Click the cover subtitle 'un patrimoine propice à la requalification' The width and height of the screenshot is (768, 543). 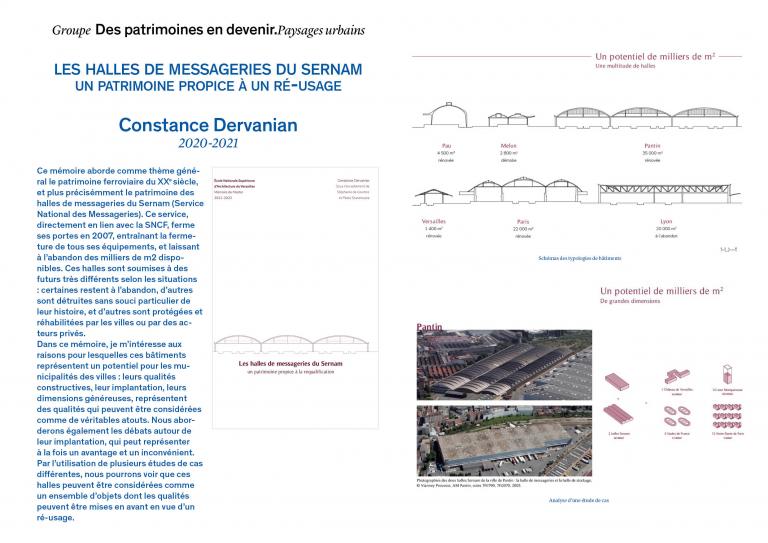click(x=290, y=372)
